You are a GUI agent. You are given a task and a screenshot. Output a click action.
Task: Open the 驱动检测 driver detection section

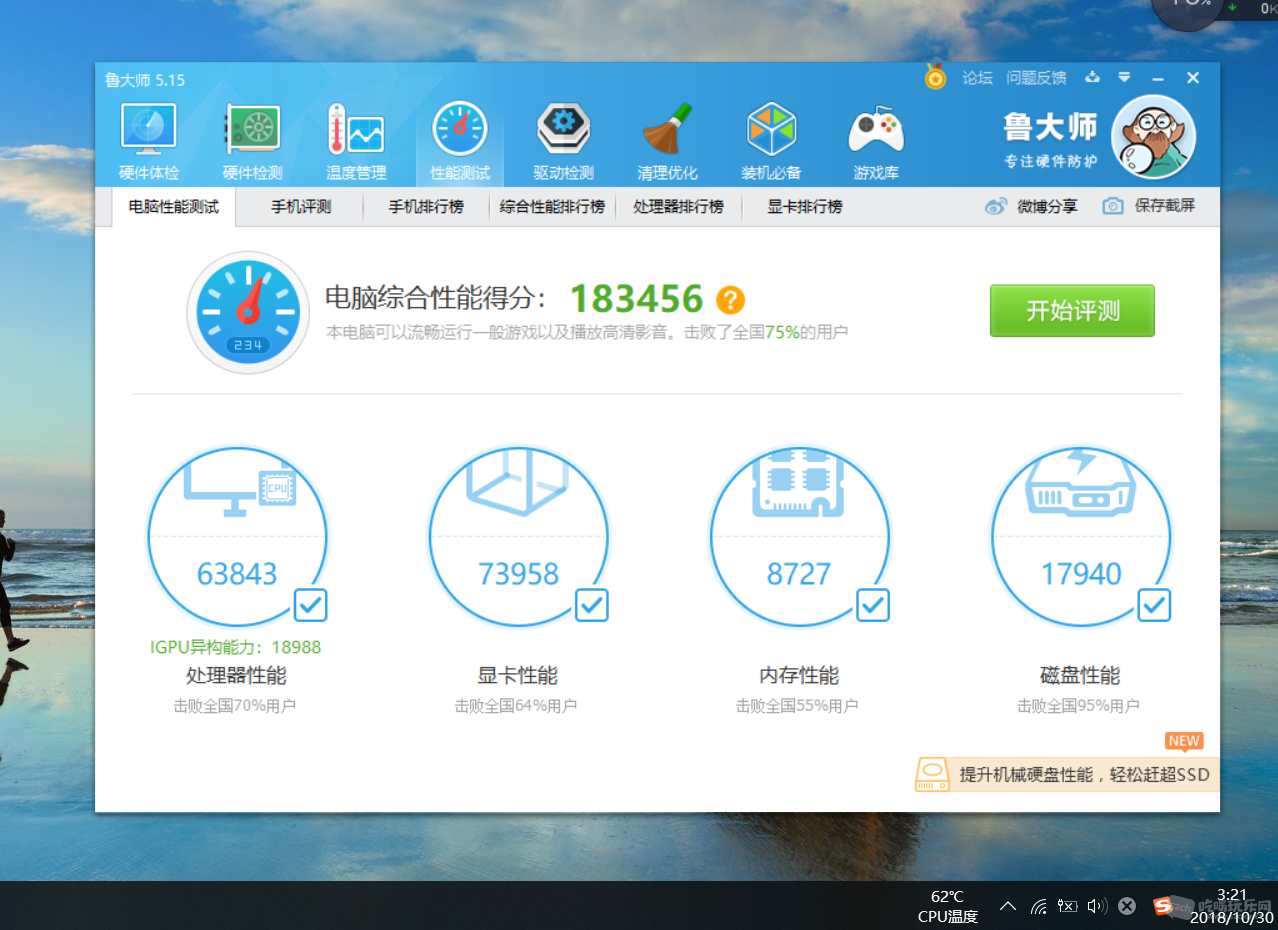point(563,142)
